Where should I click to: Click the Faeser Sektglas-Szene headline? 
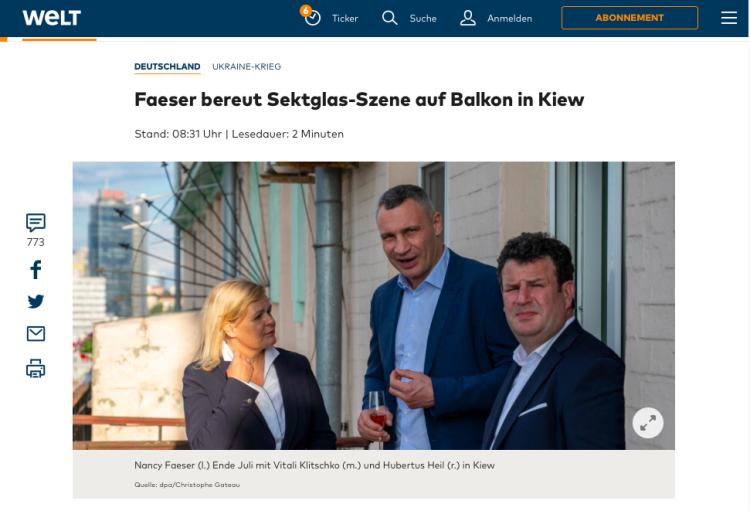[x=359, y=100]
